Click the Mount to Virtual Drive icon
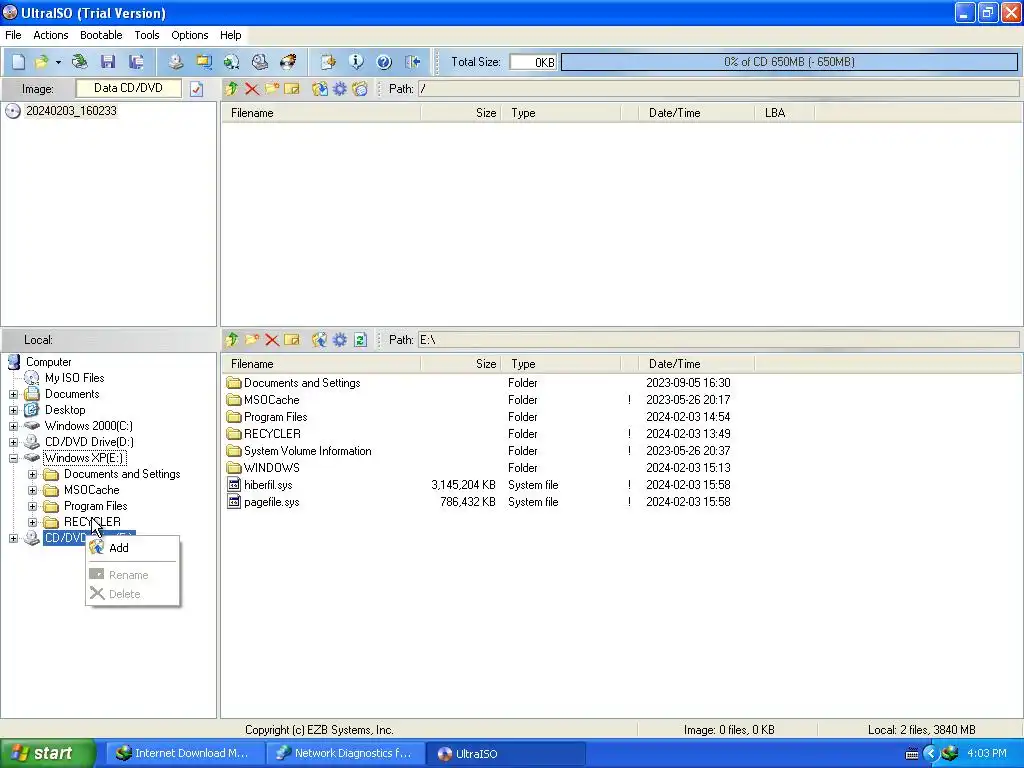 260,62
